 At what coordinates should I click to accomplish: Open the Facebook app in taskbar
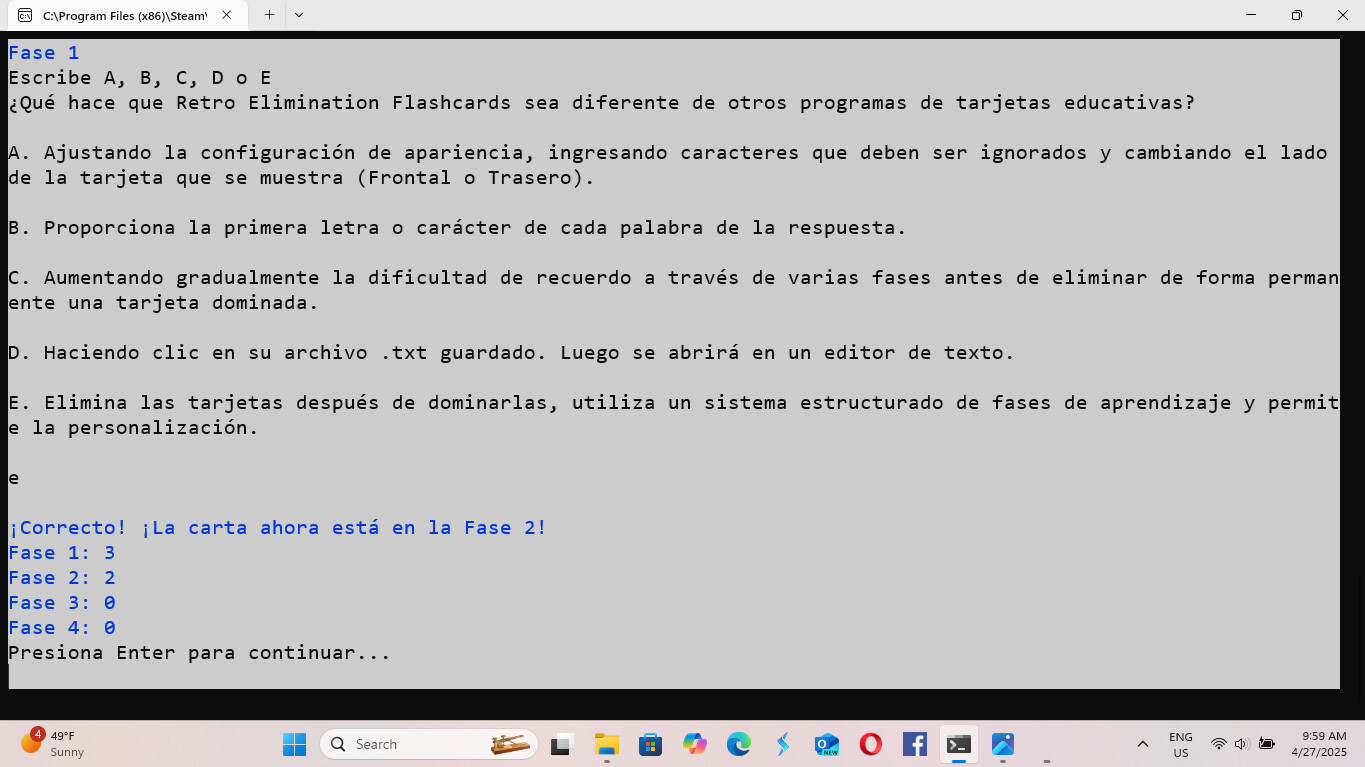[x=914, y=744]
